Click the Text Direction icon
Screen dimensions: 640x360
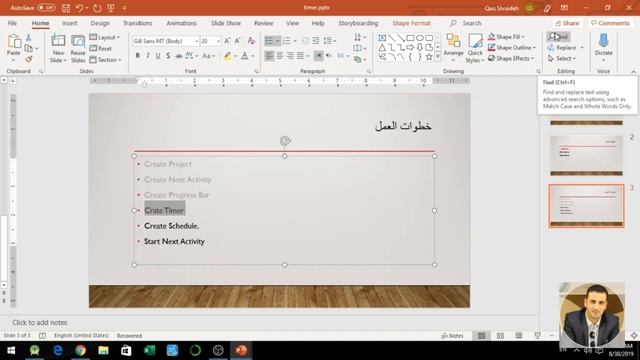(x=358, y=37)
